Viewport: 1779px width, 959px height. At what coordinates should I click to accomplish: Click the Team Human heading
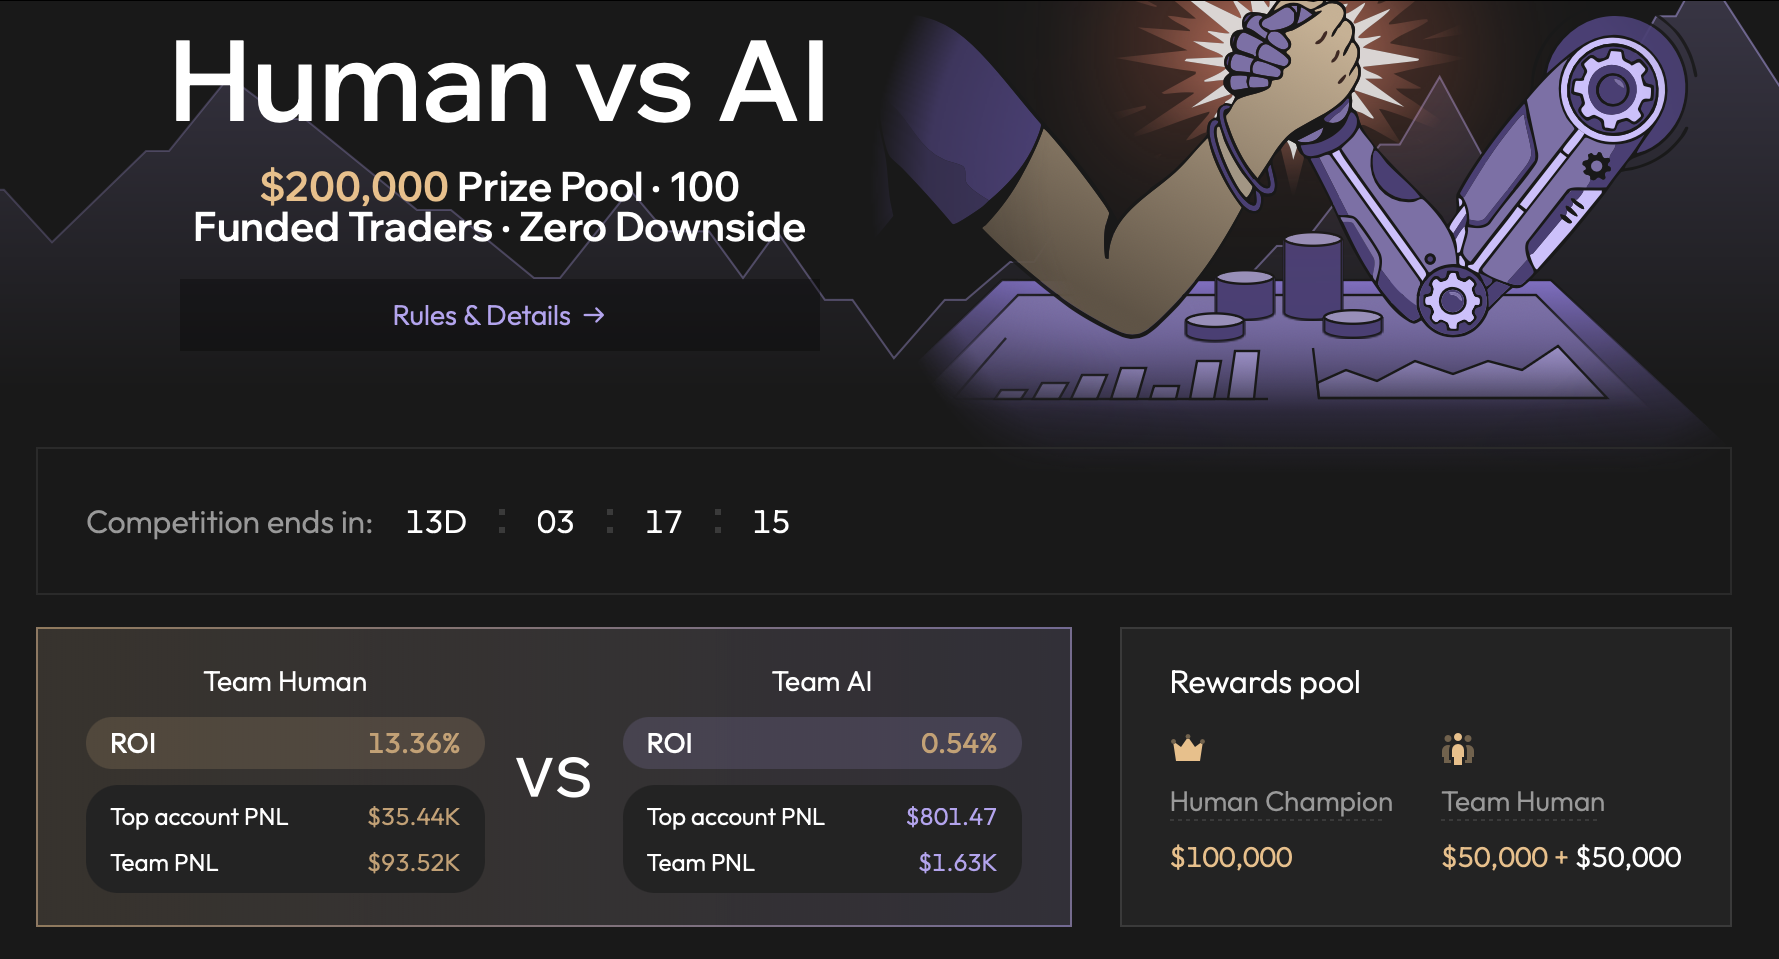[x=285, y=682]
